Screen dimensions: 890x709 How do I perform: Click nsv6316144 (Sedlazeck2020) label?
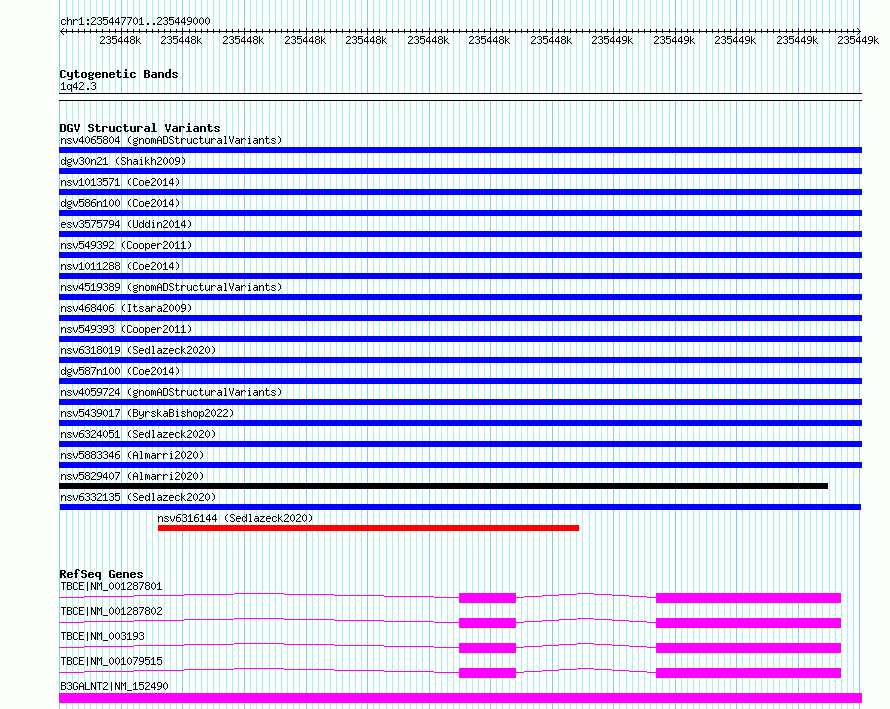point(235,518)
